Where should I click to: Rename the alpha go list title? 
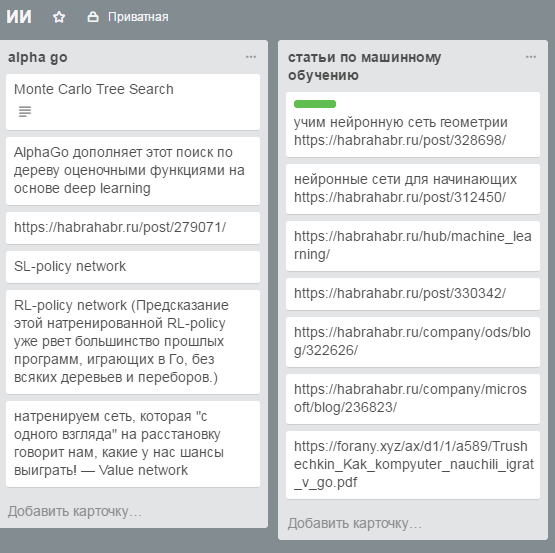(38, 57)
